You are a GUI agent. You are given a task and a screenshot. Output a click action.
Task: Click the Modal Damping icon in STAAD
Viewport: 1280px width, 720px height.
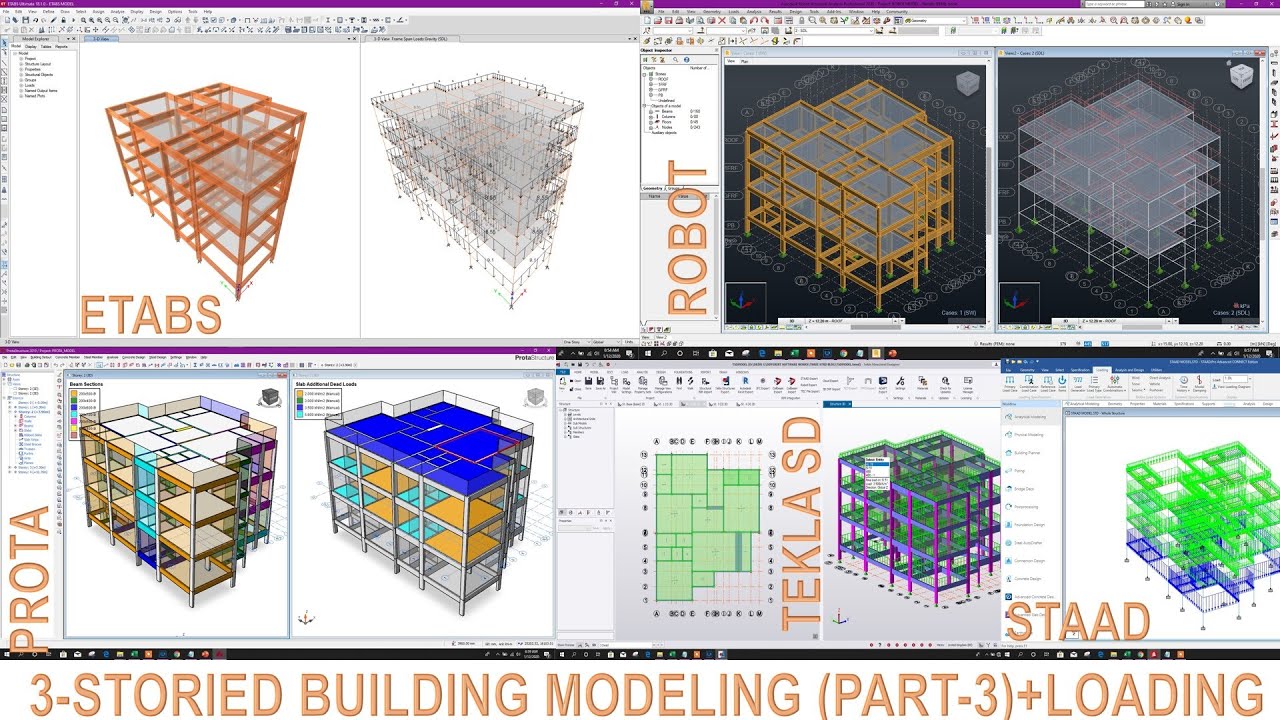point(1200,382)
